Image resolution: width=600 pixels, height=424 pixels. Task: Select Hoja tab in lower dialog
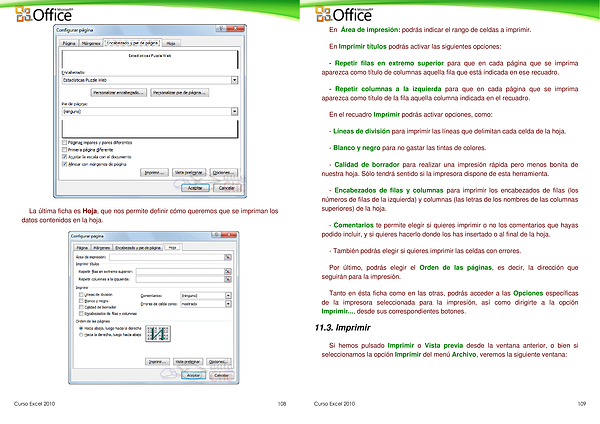pos(173,248)
